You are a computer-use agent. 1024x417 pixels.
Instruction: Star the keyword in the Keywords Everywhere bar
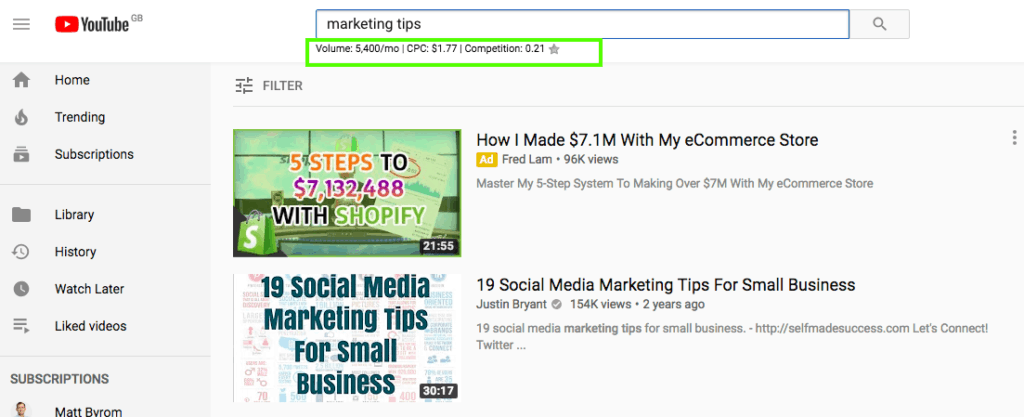[554, 49]
